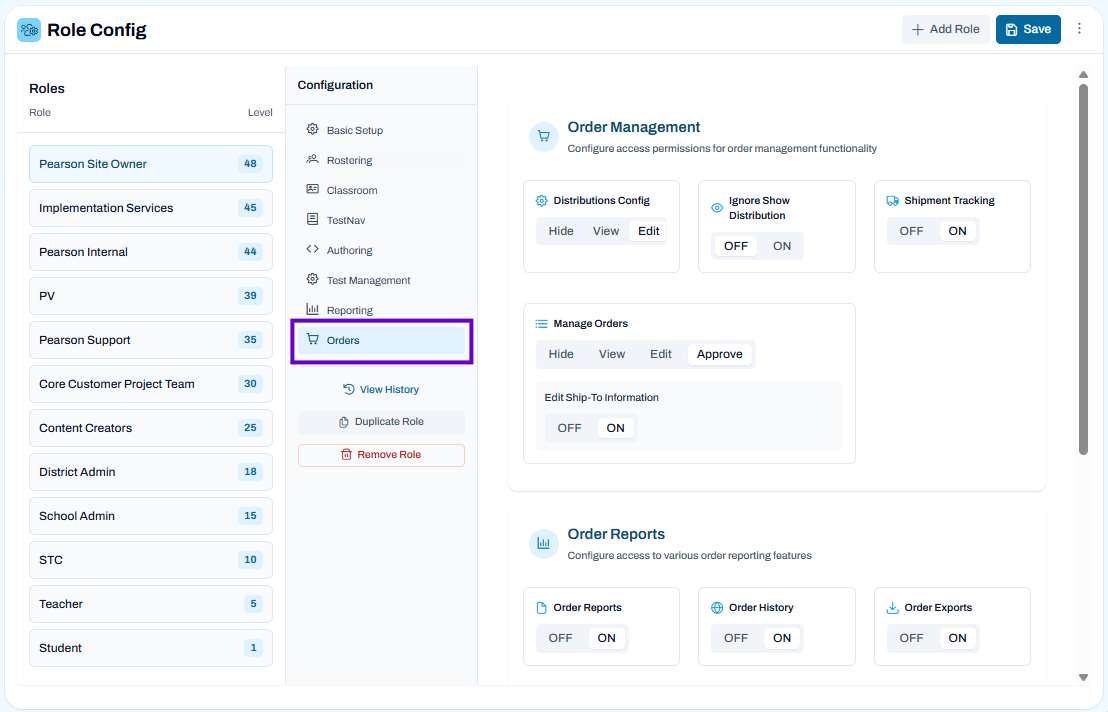Turn Ignore Show Distribution ON

click(782, 246)
